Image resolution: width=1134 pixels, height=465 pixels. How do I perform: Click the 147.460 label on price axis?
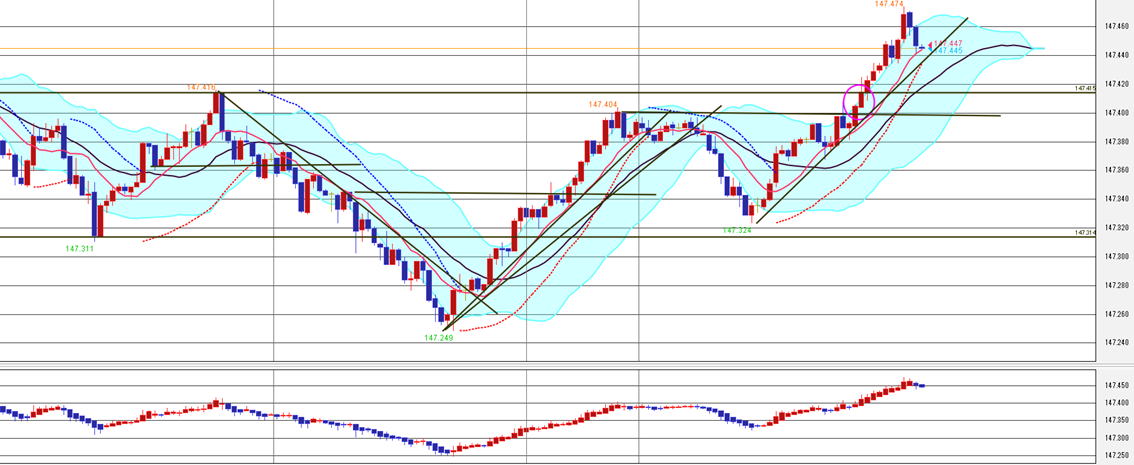click(x=1117, y=27)
